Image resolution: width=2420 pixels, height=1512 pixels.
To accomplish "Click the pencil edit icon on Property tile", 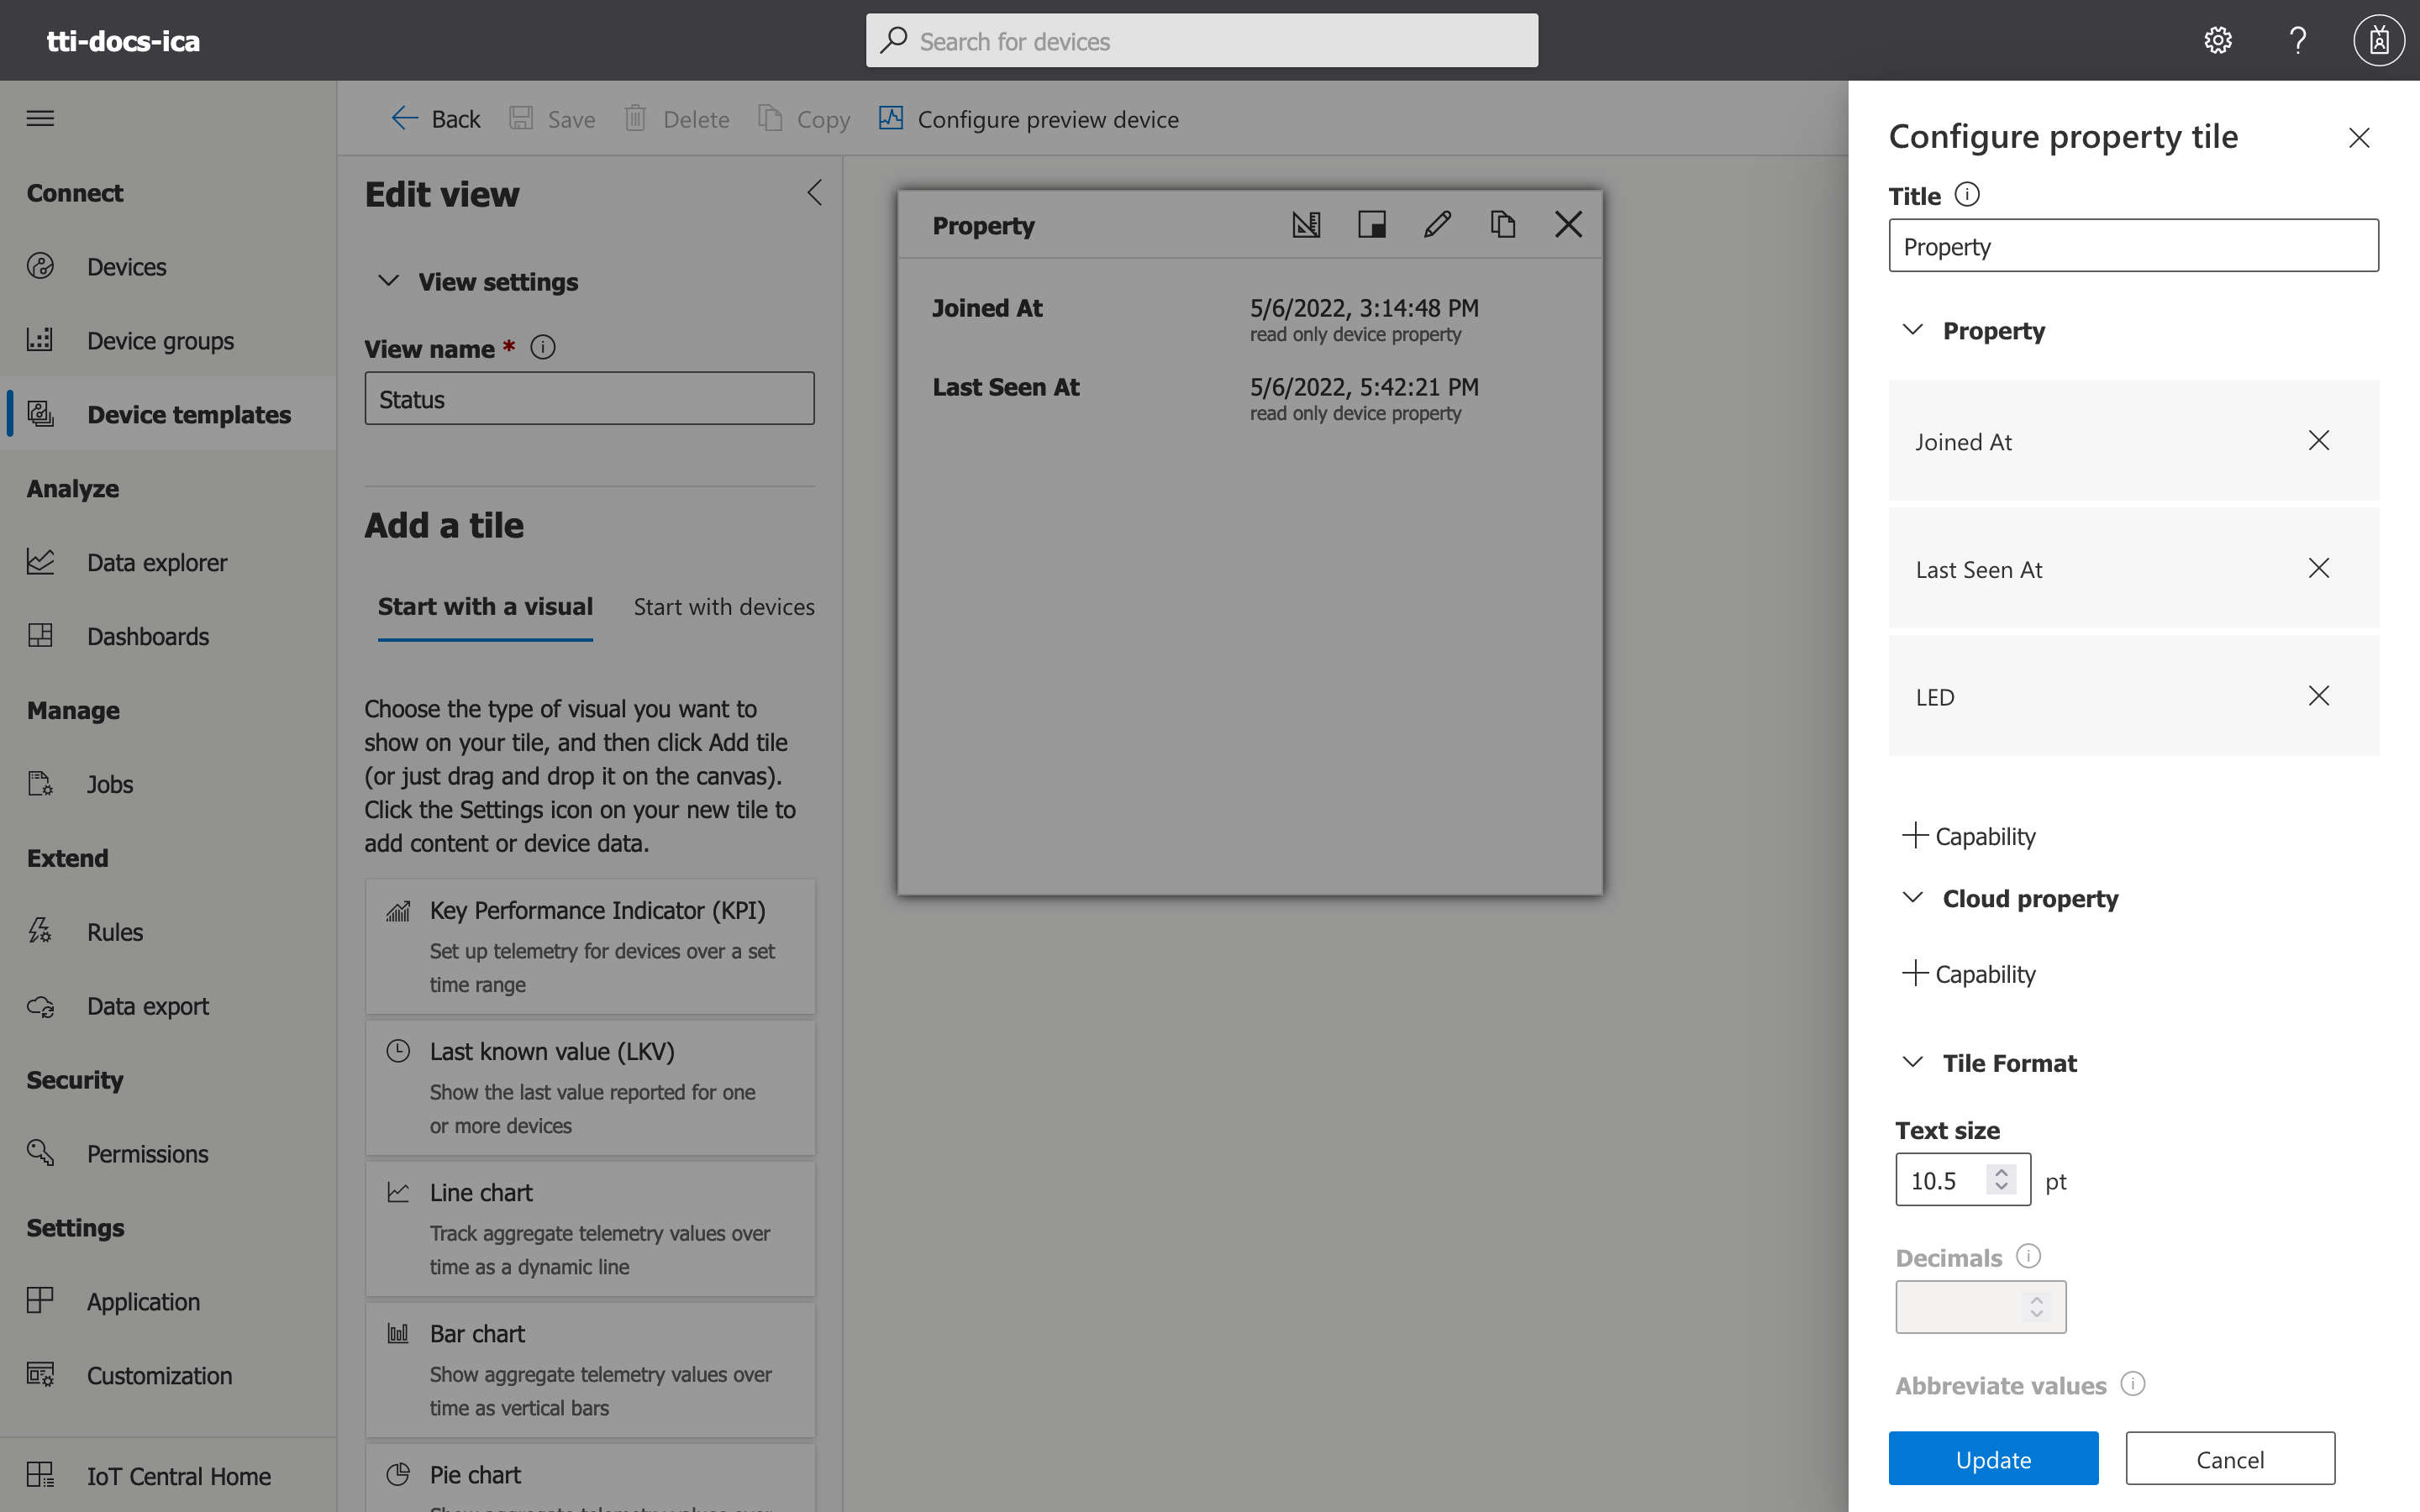I will tap(1437, 224).
